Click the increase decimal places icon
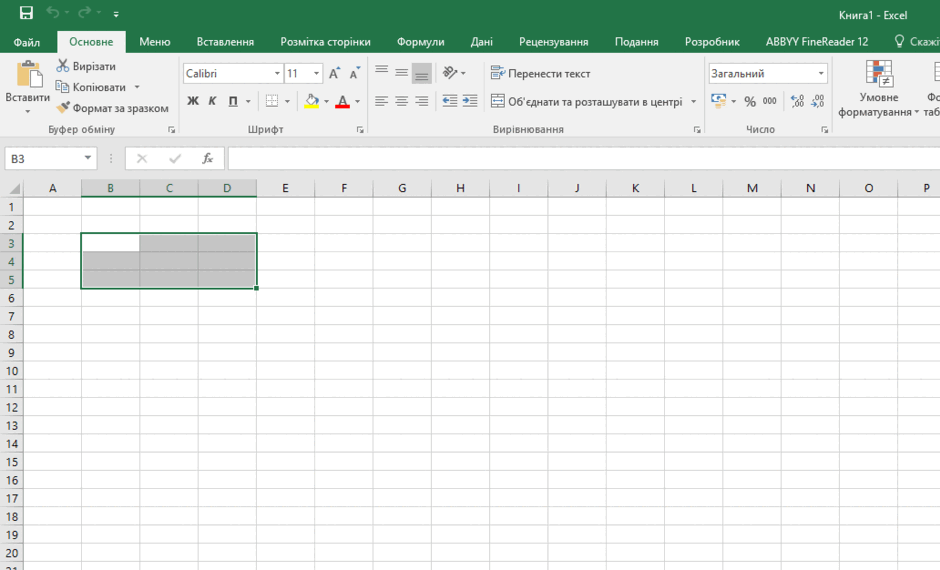Screen dimensions: 940x570 point(797,101)
